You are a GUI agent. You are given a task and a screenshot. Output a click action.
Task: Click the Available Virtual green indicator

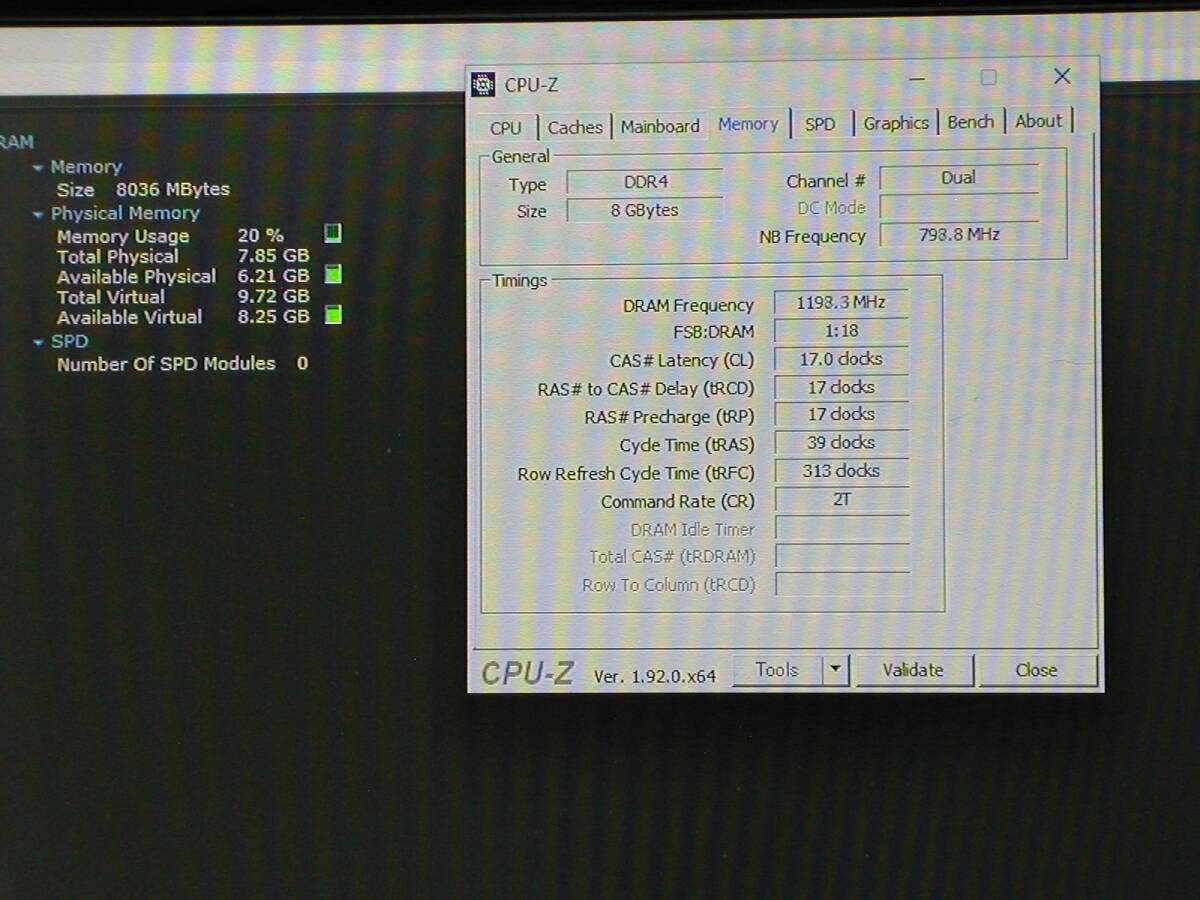[x=334, y=315]
